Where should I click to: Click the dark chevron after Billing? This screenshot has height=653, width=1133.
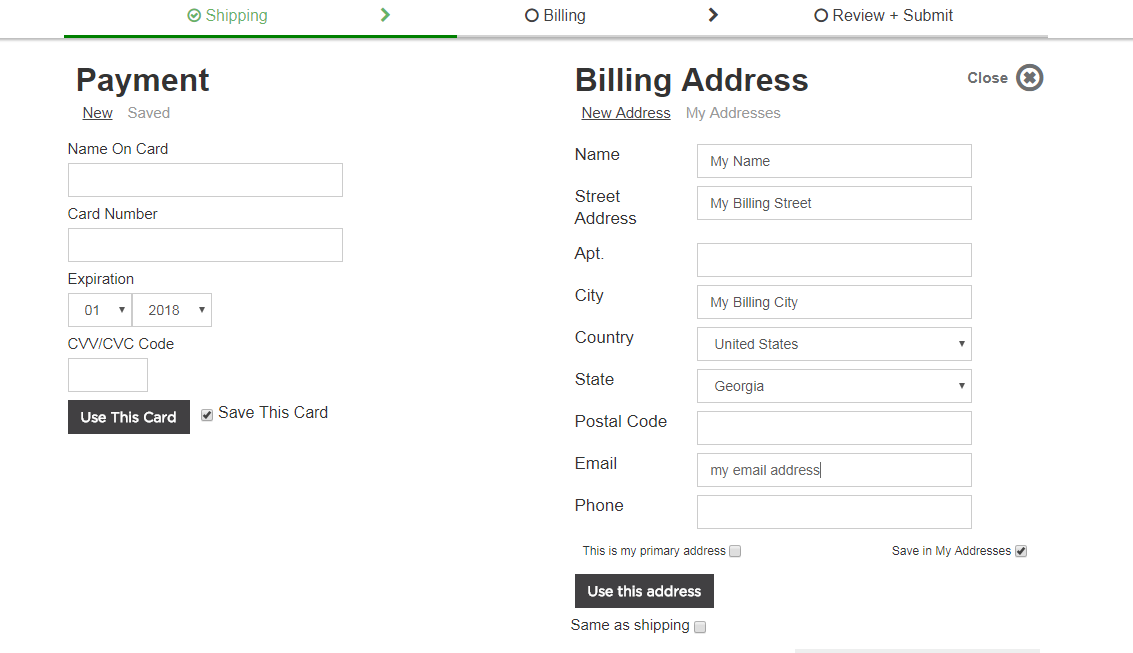tap(713, 15)
